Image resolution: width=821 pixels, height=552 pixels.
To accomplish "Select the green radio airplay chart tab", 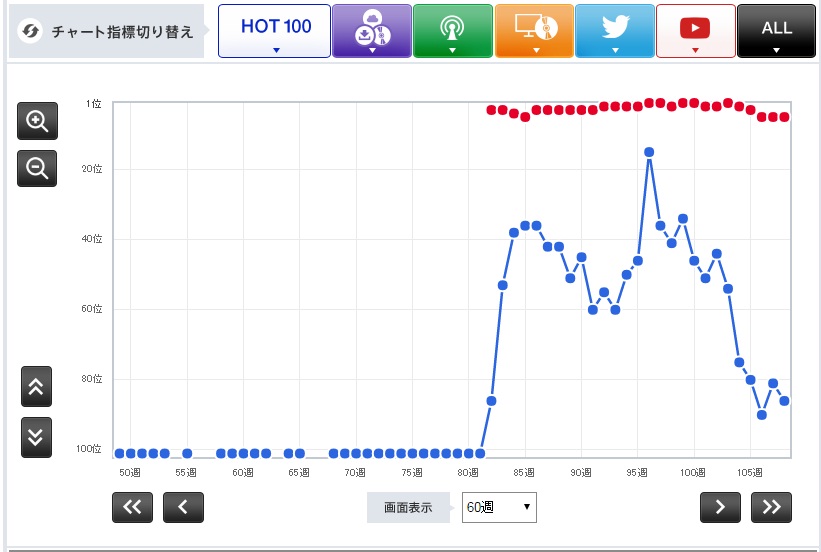I will coord(452,31).
